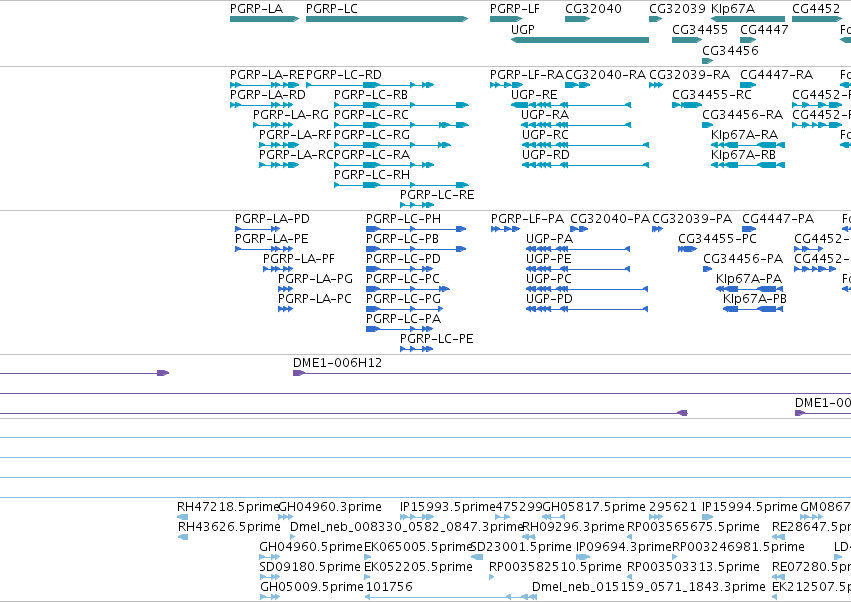Viewport: 851px width, 602px height.
Task: Click EST RH43626.5prime
Action: point(183,537)
